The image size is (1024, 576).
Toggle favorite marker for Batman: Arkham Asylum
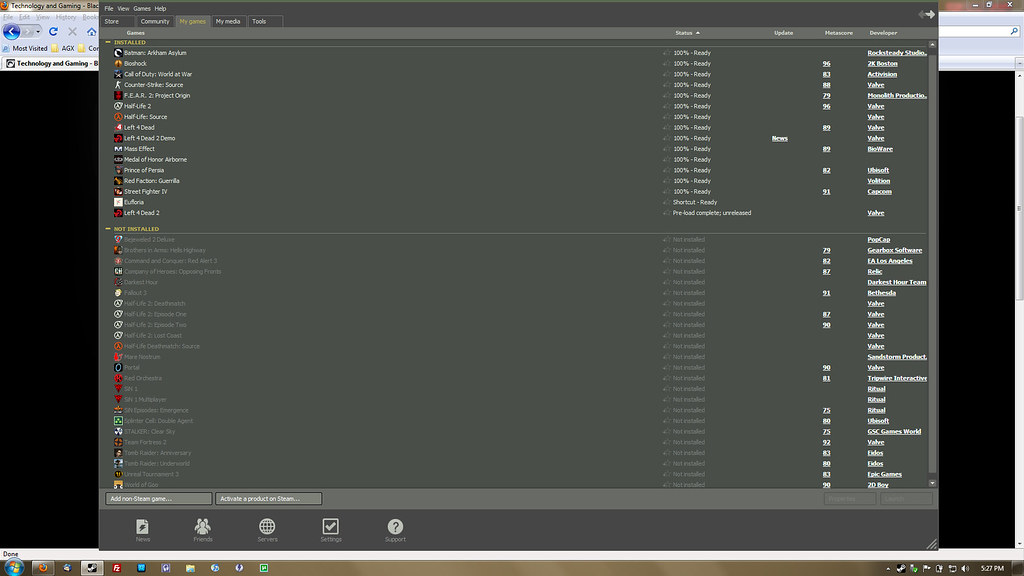pyautogui.click(x=666, y=53)
